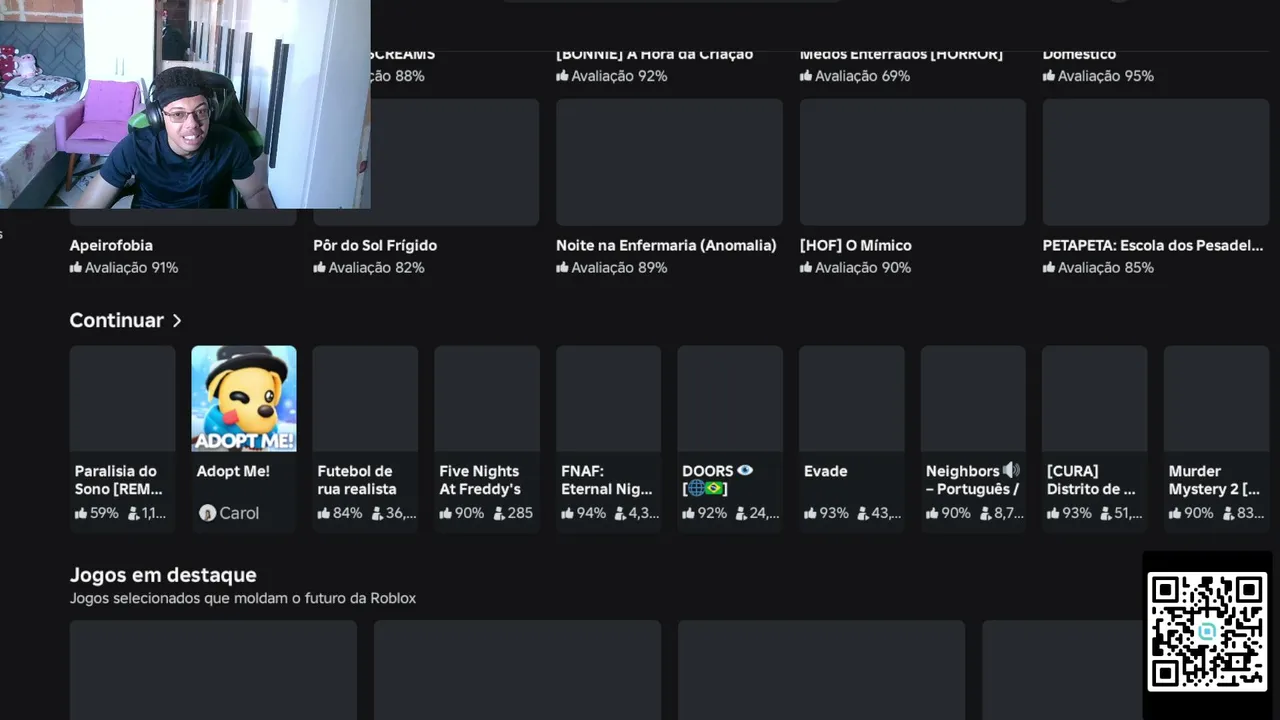Click the players icon on the Evade card

(864, 513)
